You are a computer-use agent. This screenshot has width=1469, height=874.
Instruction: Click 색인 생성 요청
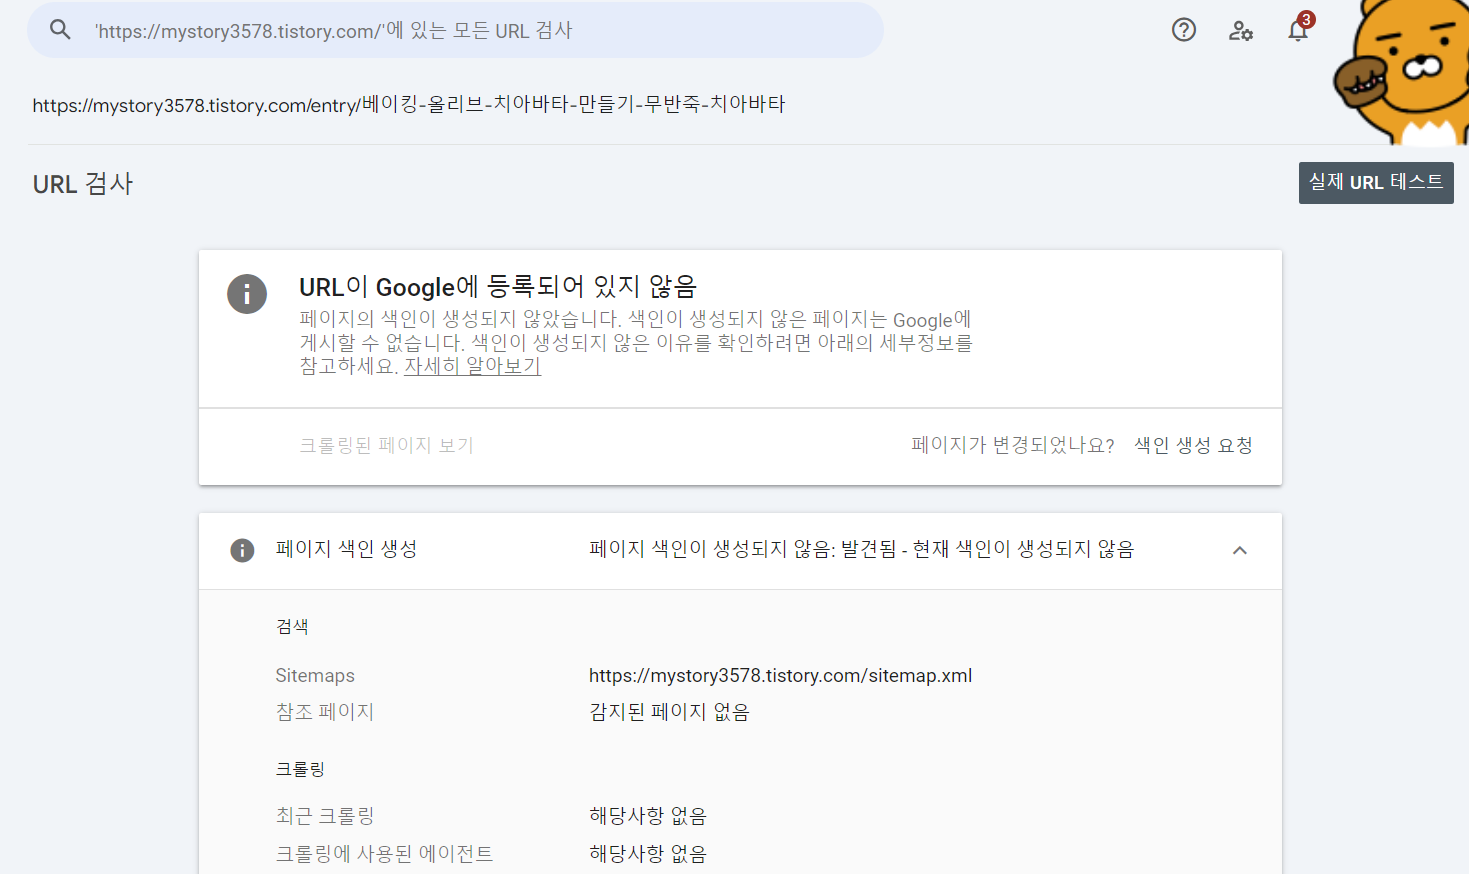tap(1193, 445)
